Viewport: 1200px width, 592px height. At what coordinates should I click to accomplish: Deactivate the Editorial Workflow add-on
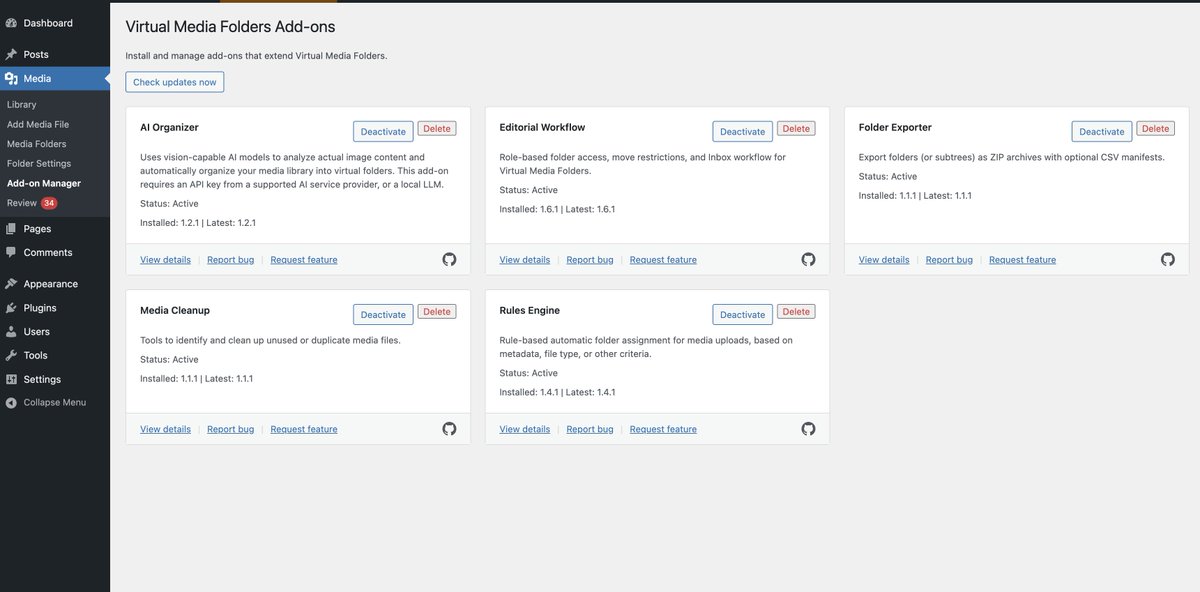click(742, 131)
